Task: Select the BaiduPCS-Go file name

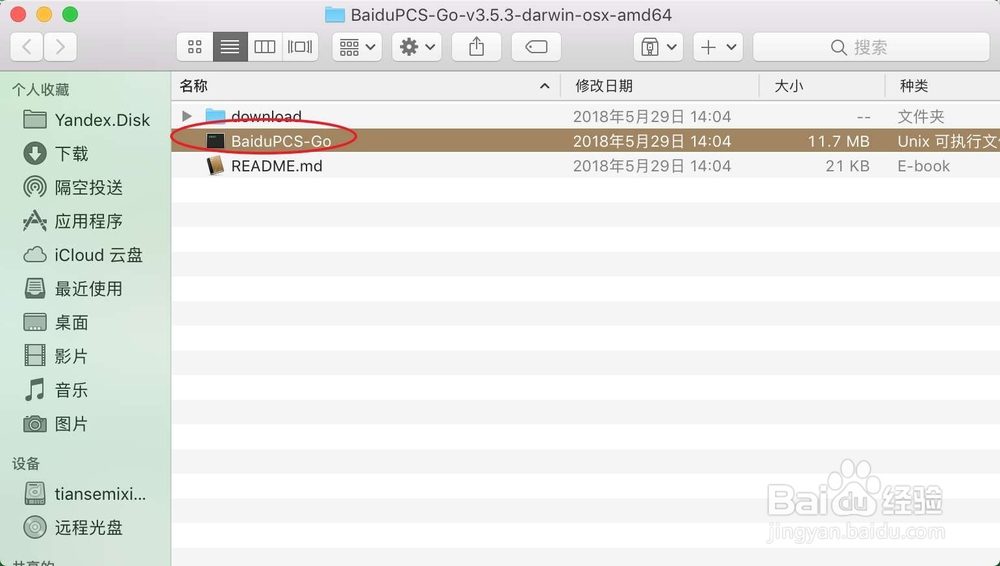Action: (x=281, y=141)
